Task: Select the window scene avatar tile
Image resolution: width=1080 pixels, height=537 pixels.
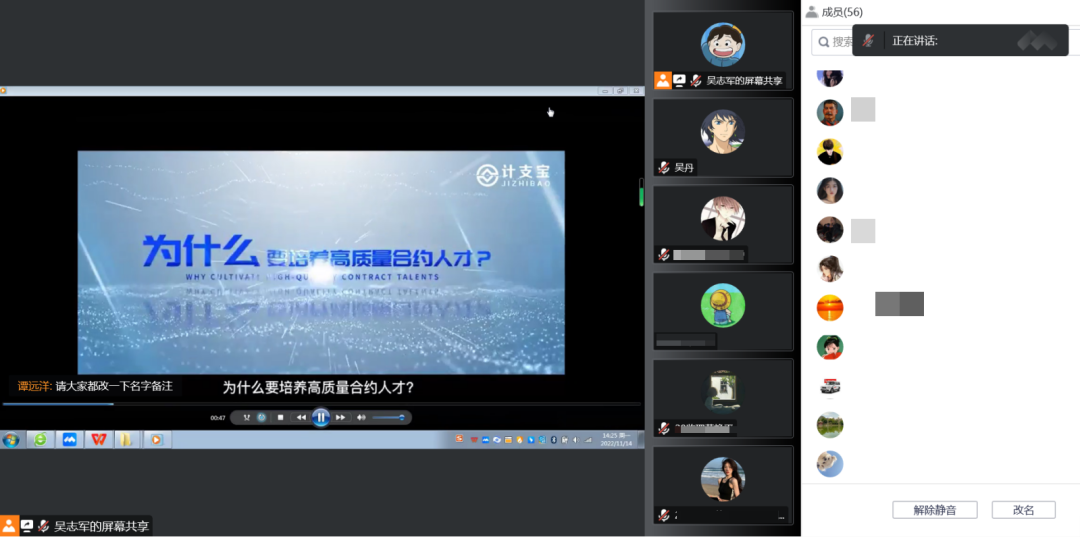Action: tap(723, 392)
